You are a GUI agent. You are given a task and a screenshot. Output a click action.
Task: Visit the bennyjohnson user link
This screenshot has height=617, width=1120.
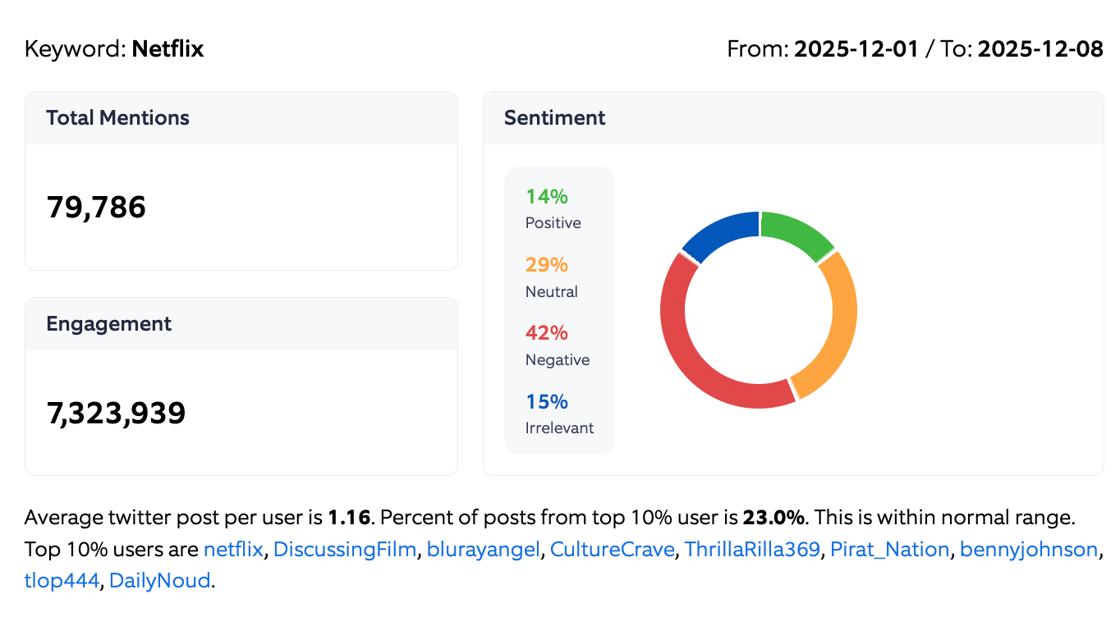[1028, 549]
